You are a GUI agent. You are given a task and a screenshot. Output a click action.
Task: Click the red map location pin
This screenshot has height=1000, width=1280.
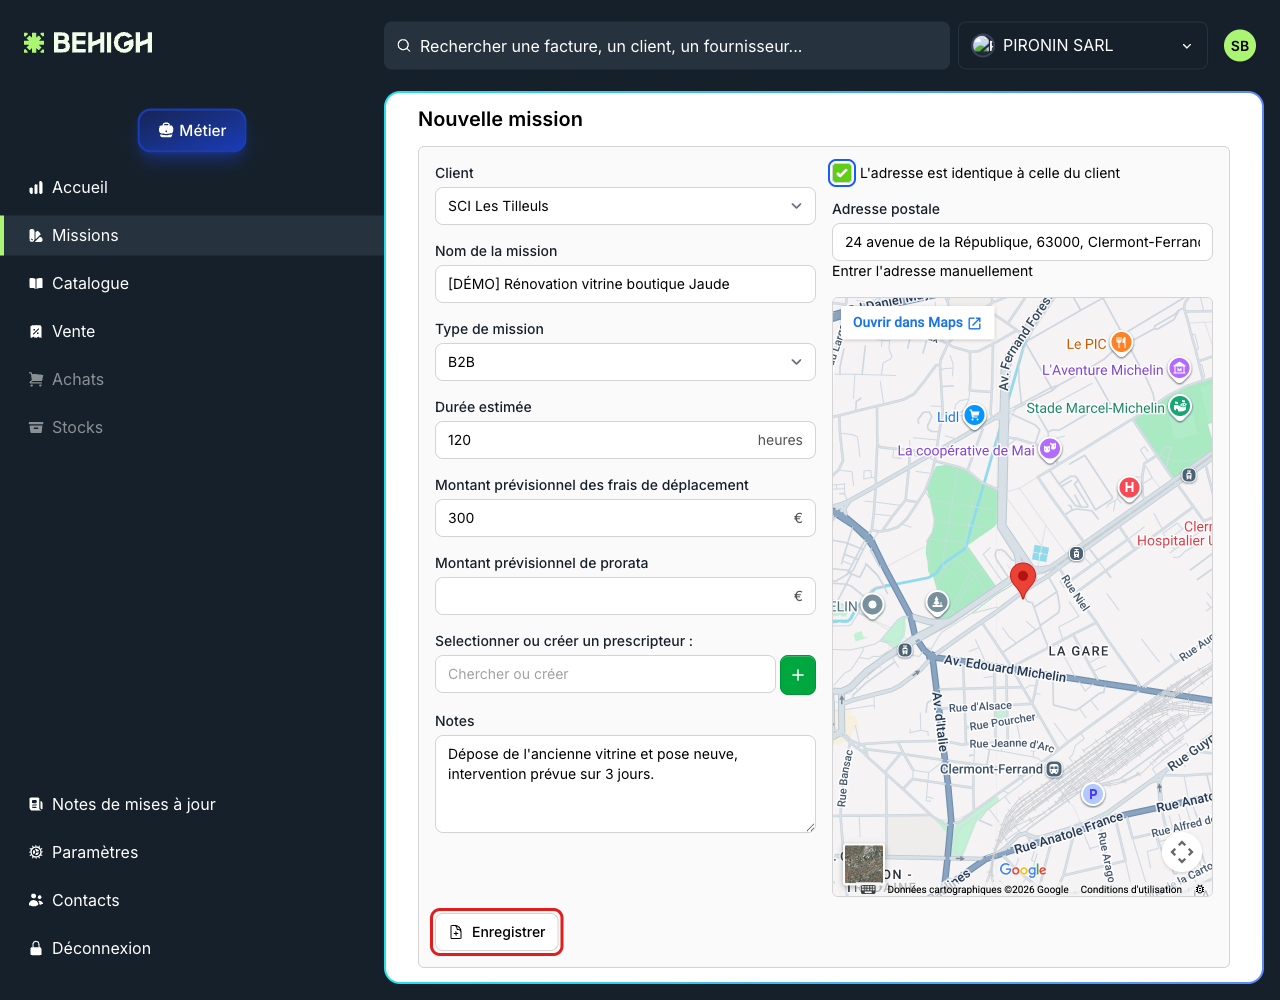pos(1023,580)
